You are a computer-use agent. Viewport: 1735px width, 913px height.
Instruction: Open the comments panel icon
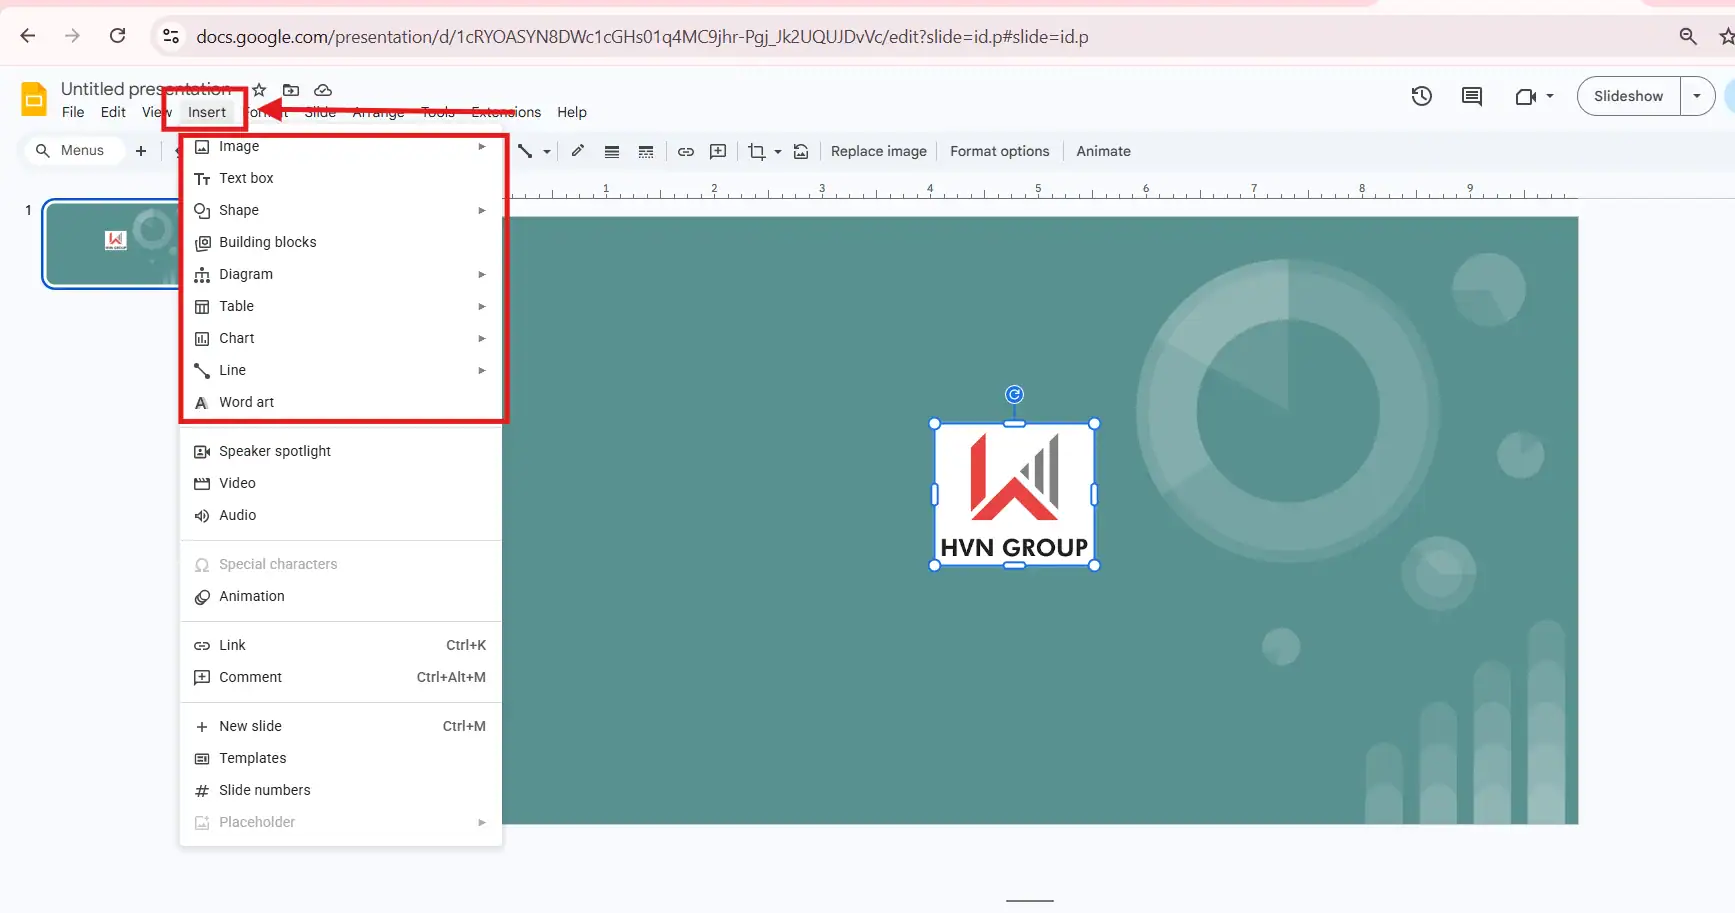click(x=1471, y=96)
